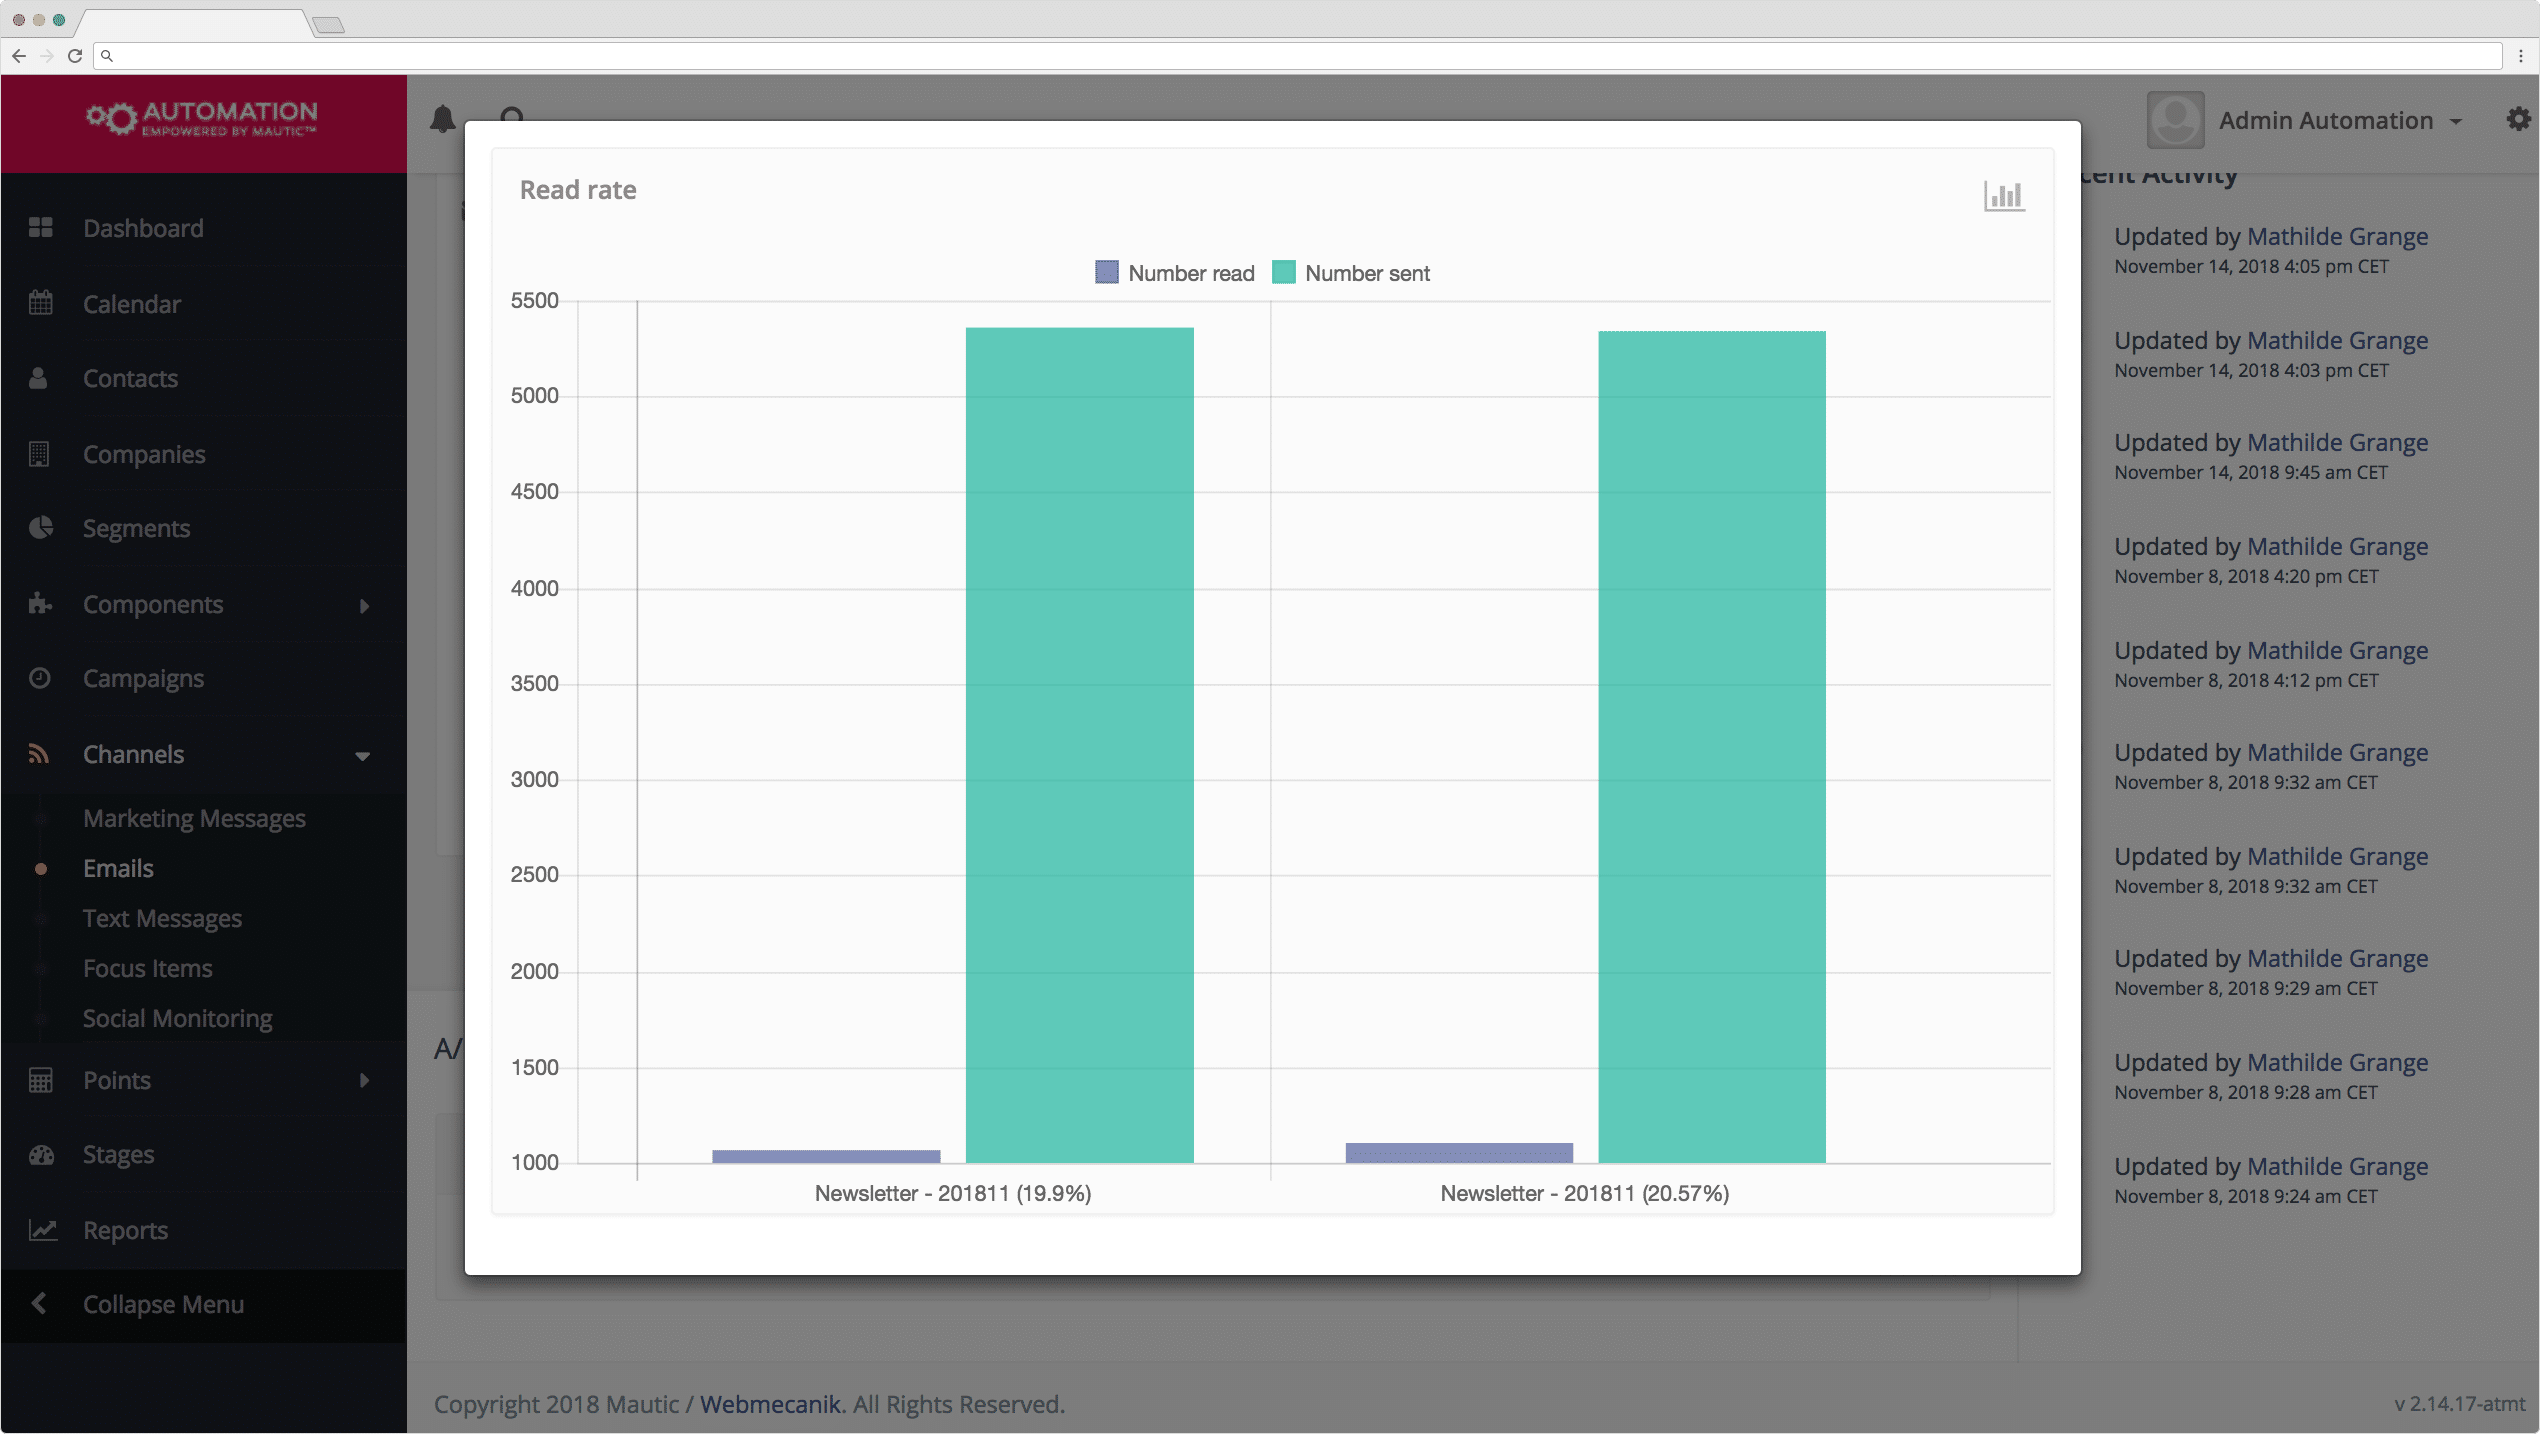
Task: Click first Mathilde Grange activity link
Action: [2337, 237]
